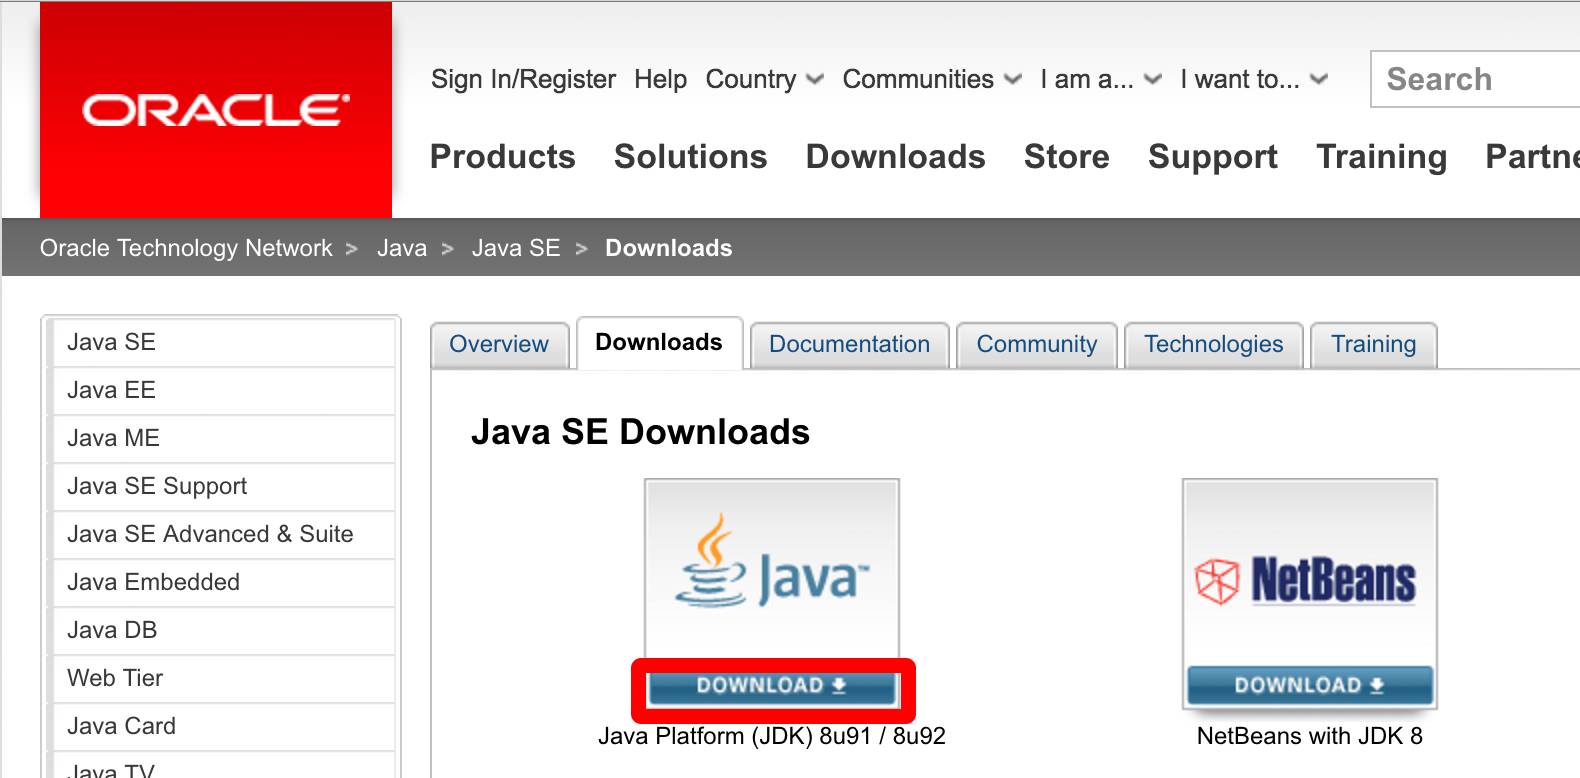Viewport: 1580px width, 778px height.
Task: Focus the Search input field
Action: pyautogui.click(x=1476, y=79)
